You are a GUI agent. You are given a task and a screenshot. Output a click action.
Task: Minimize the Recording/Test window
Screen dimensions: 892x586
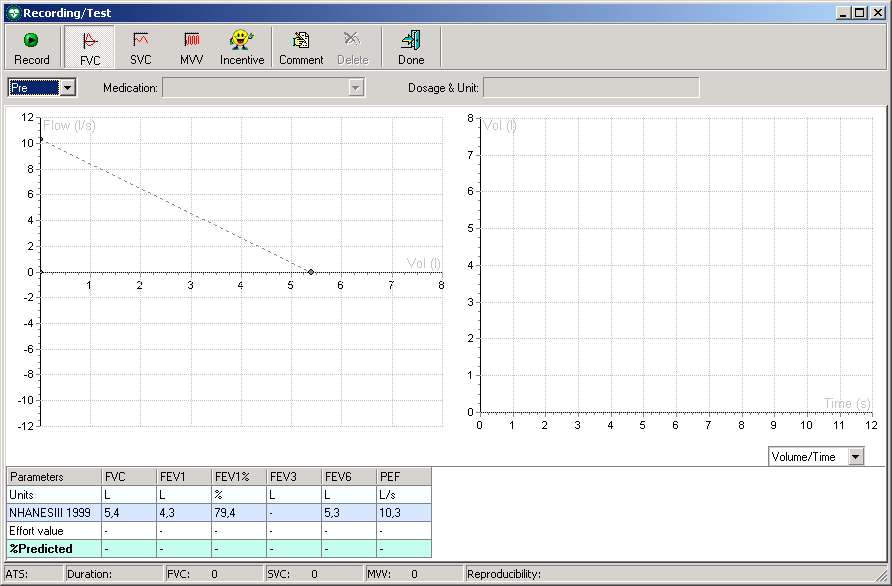[x=844, y=13]
